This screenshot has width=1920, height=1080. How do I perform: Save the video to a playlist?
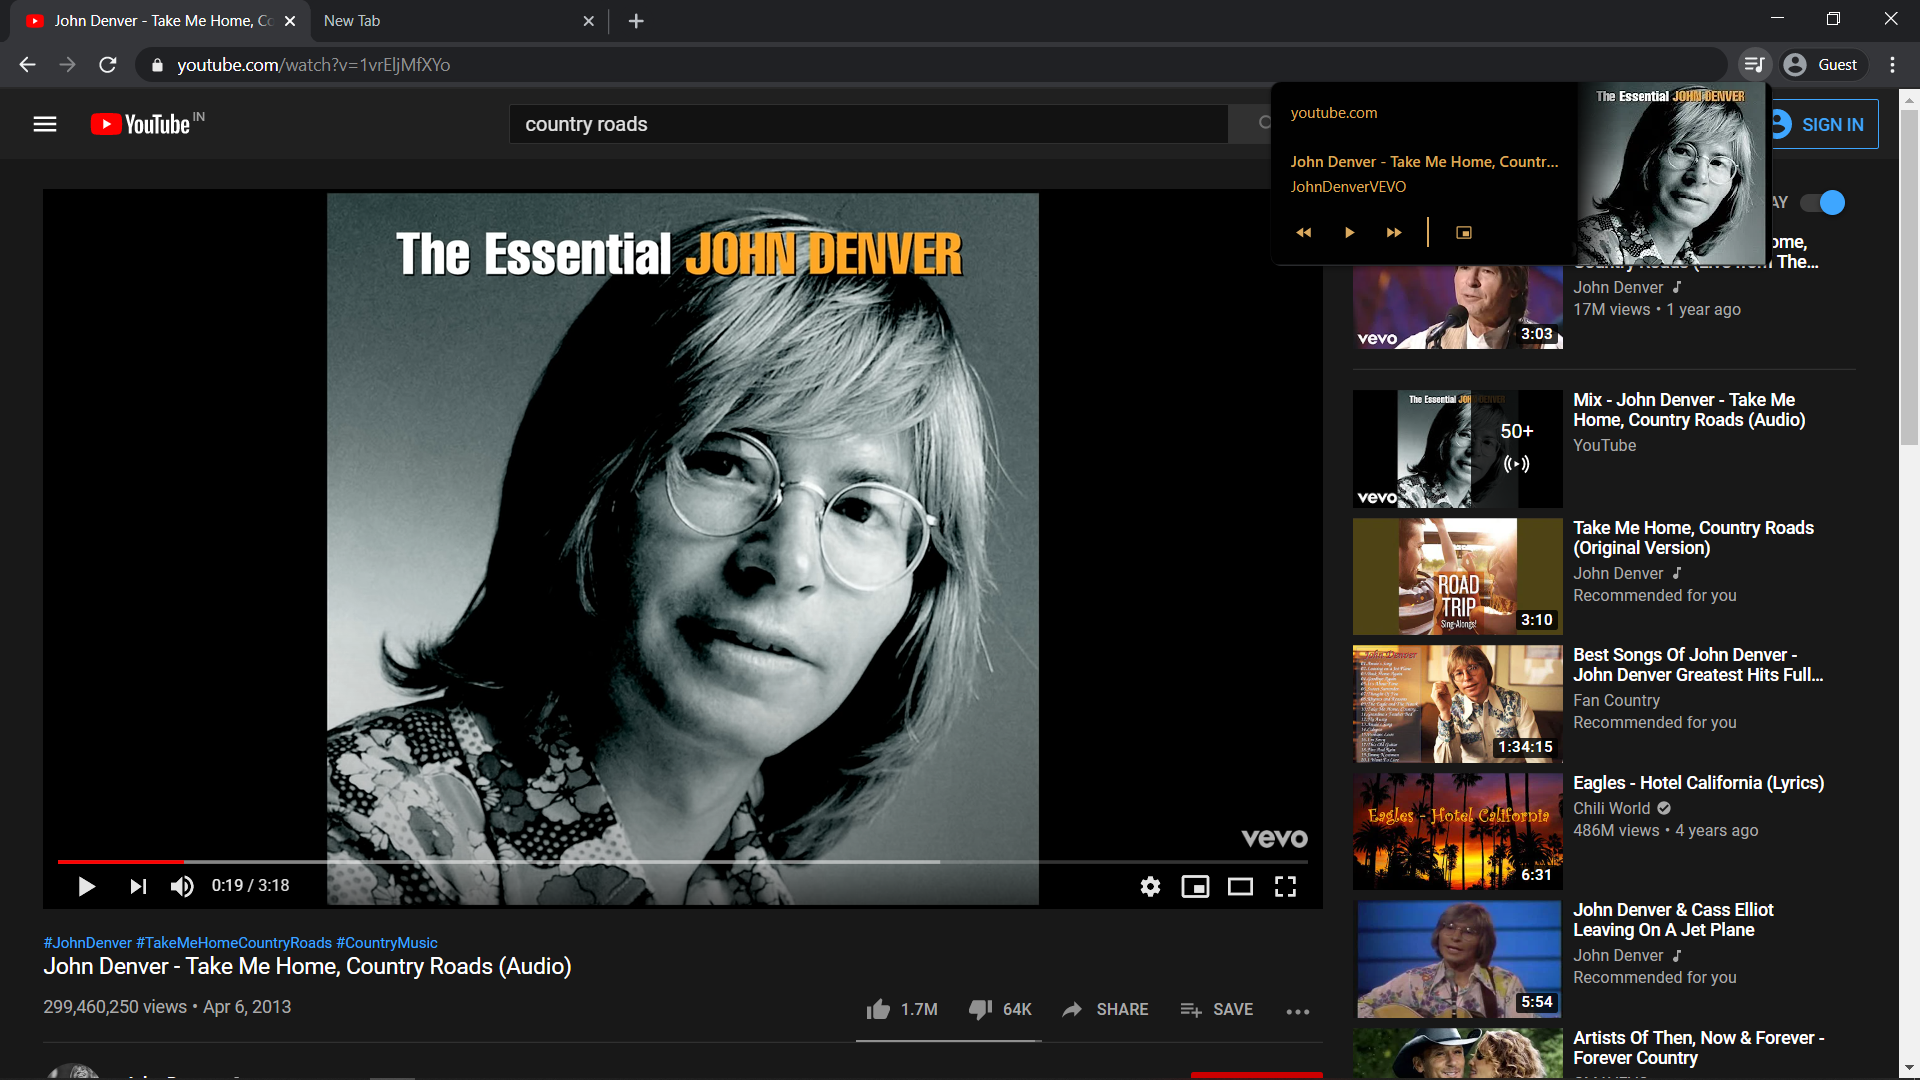pos(1216,1009)
